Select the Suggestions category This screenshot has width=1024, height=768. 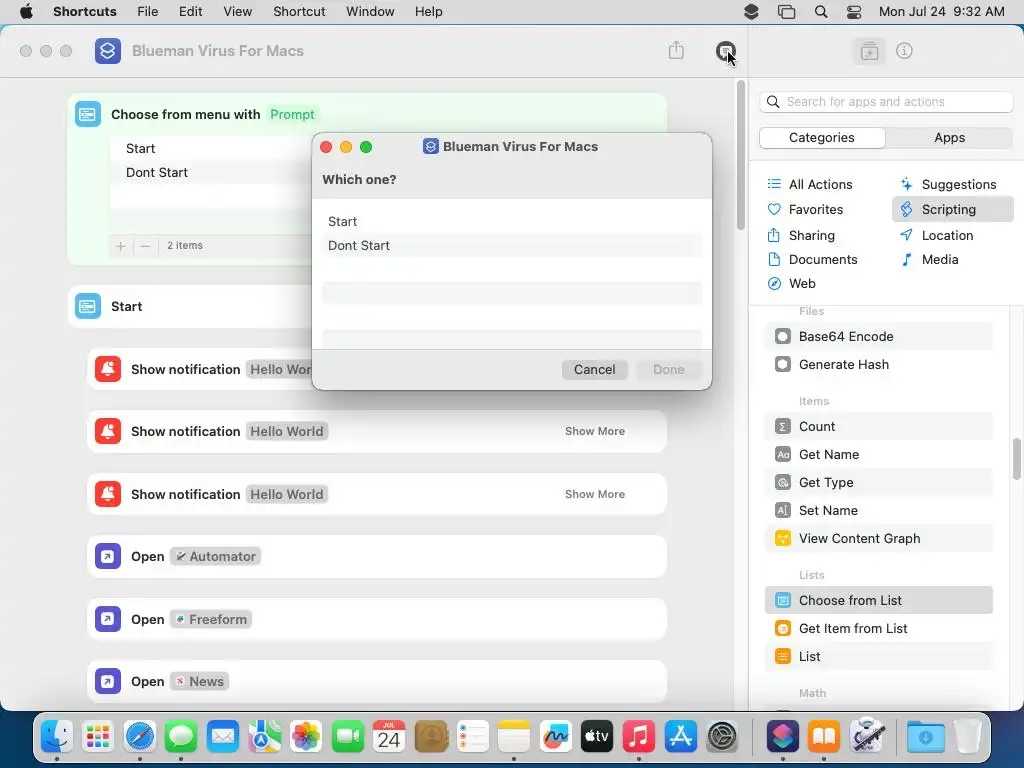948,184
